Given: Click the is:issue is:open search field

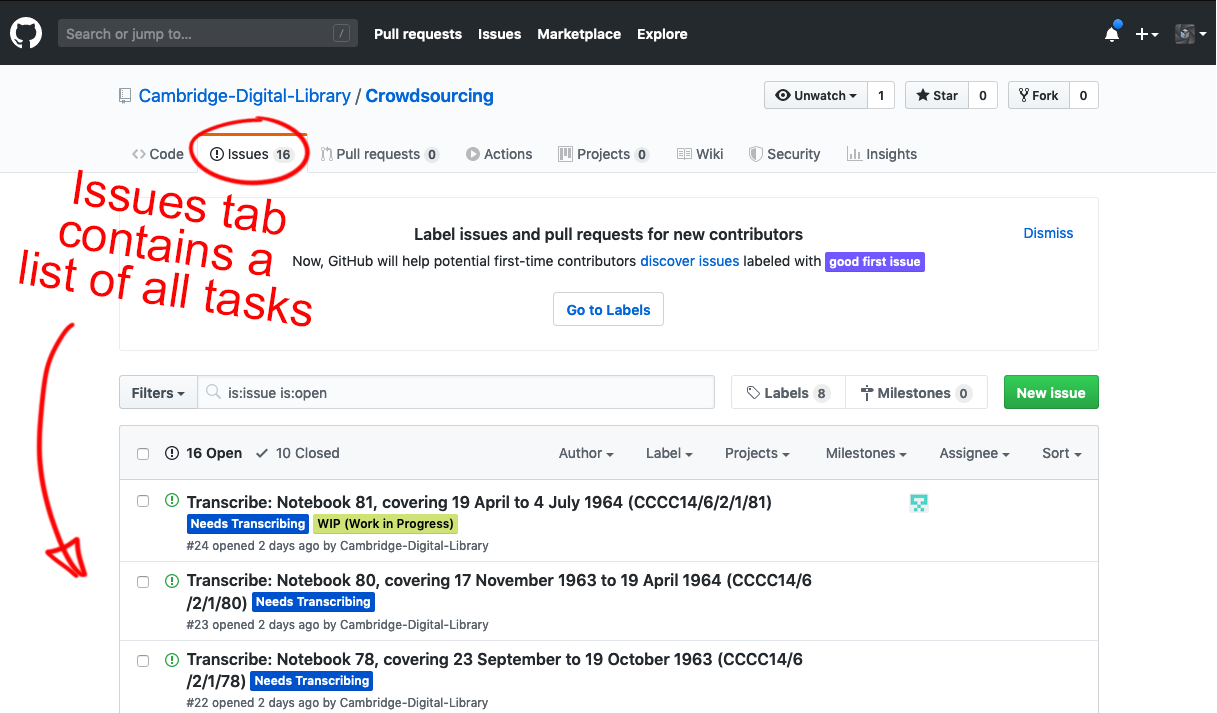Looking at the screenshot, I should point(456,393).
